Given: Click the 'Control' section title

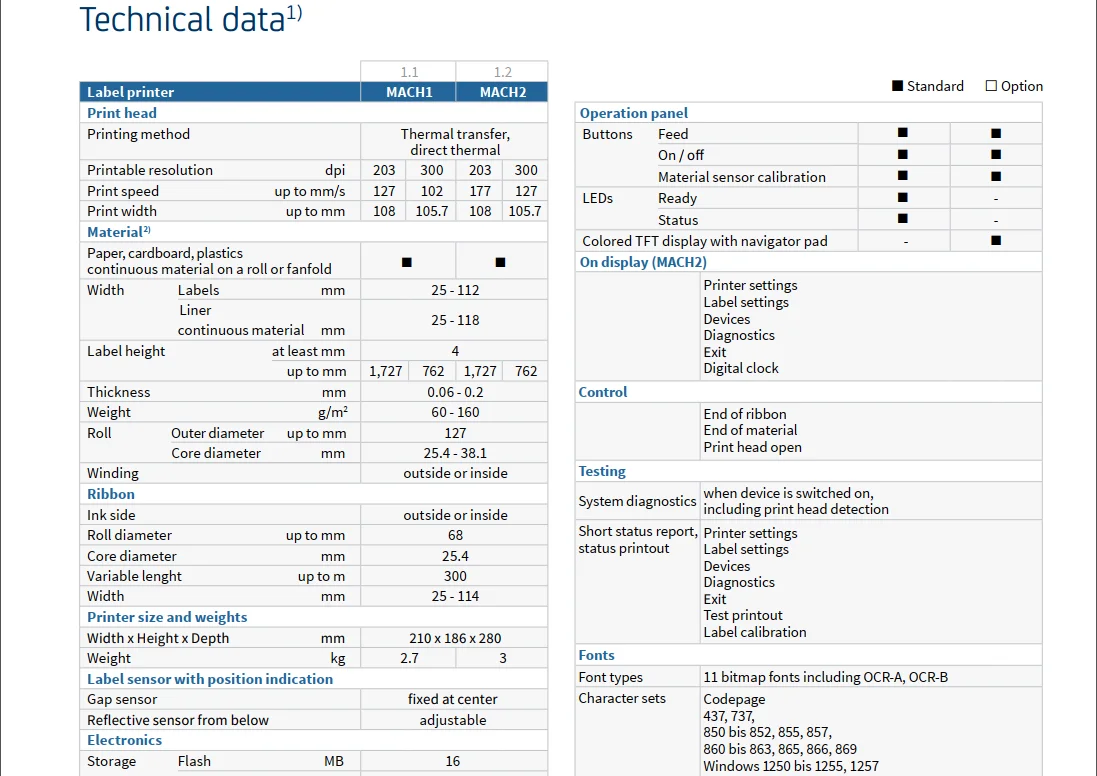Looking at the screenshot, I should [602, 392].
